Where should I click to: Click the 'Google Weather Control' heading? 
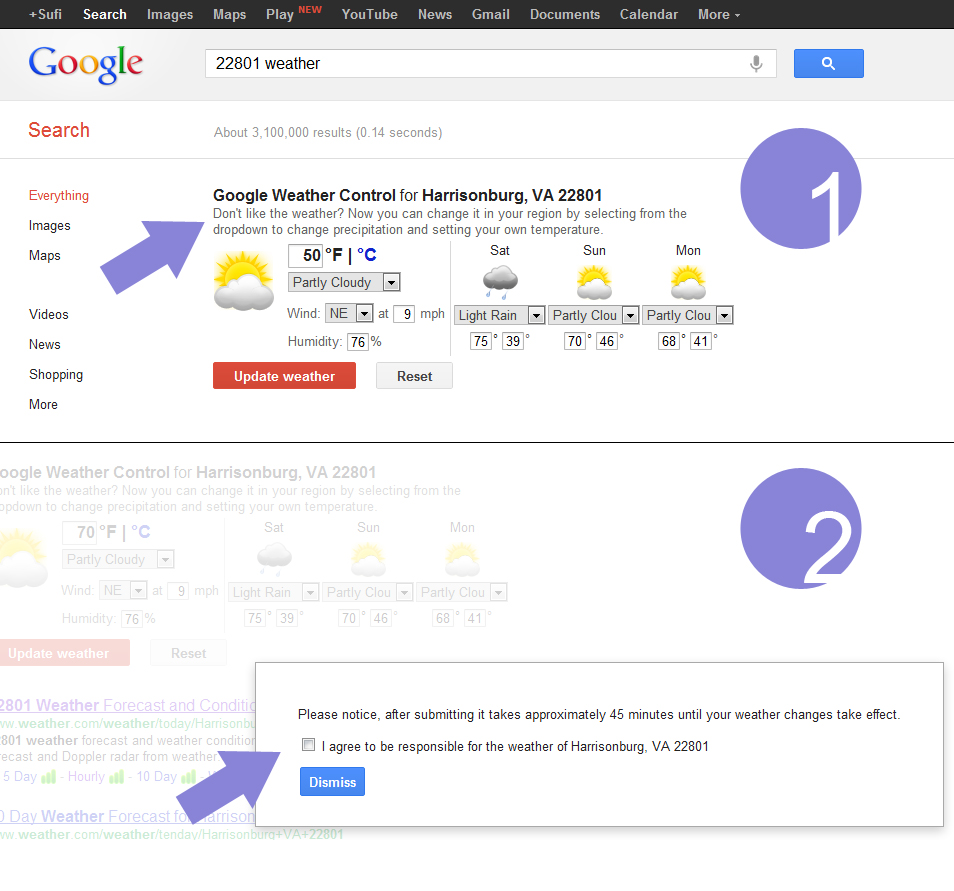304,195
